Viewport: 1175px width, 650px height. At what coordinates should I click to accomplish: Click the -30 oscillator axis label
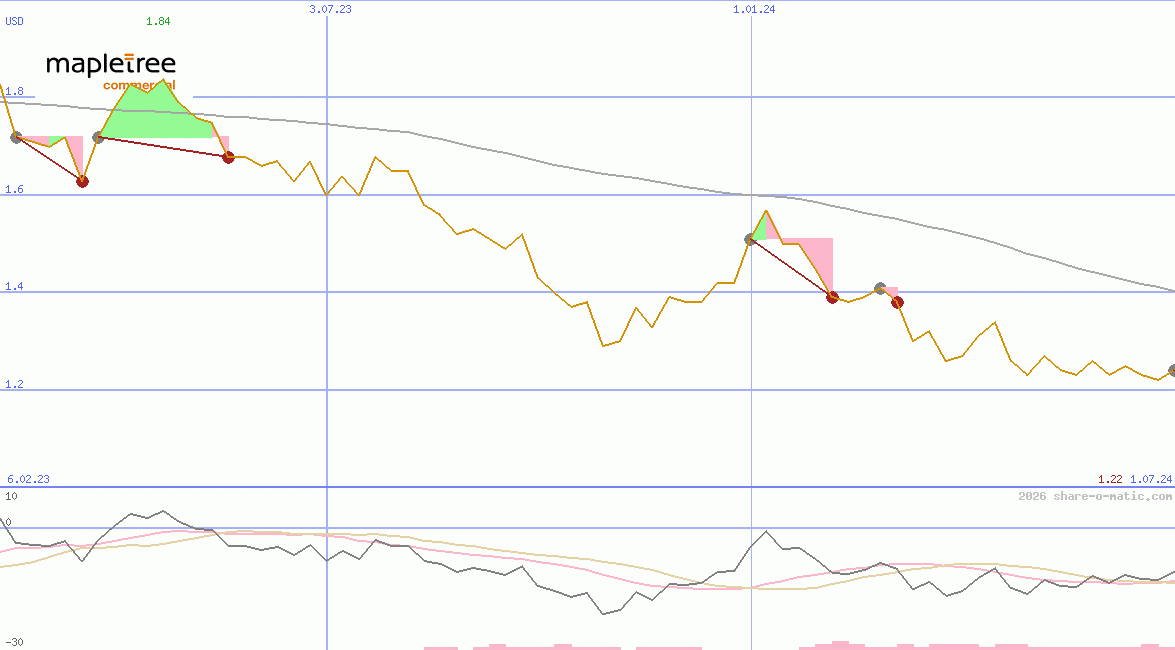(14, 642)
